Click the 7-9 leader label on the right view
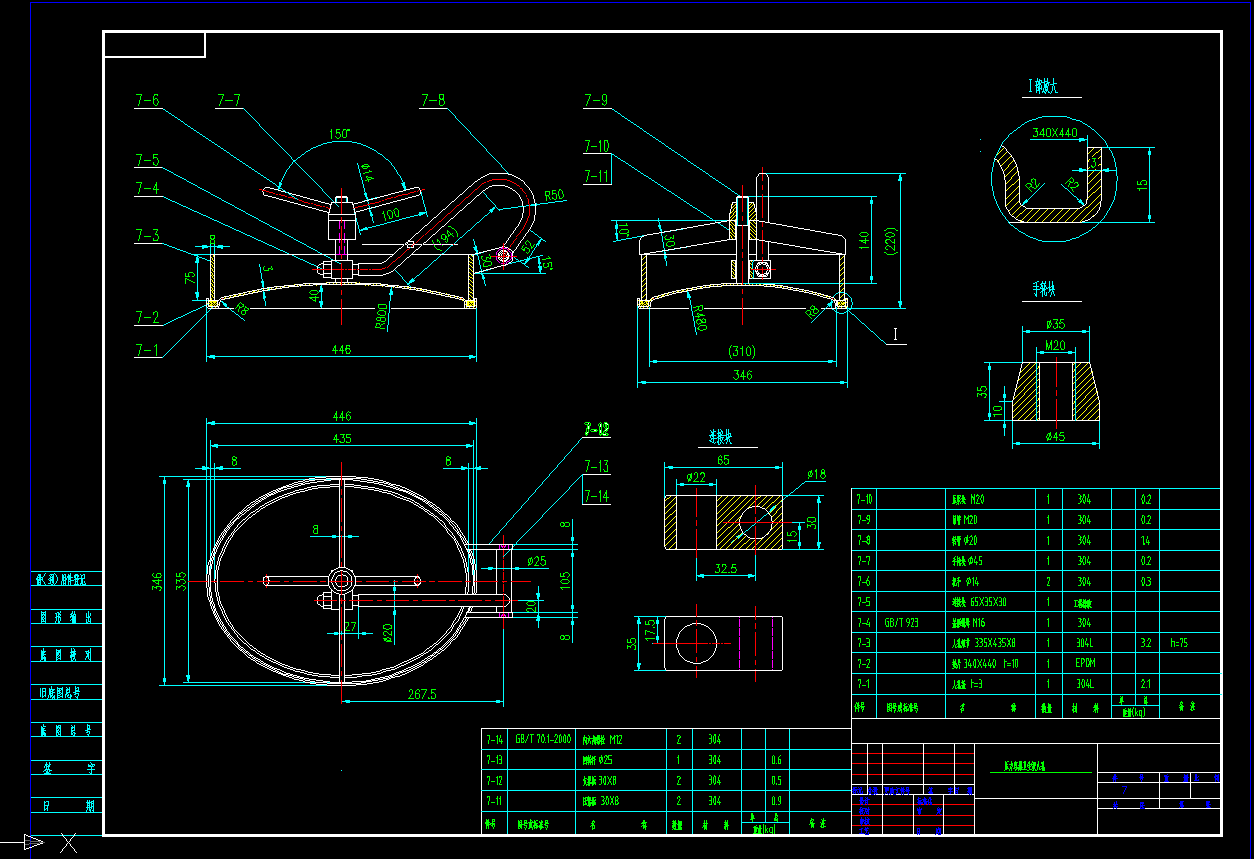The image size is (1254, 859). [x=598, y=99]
